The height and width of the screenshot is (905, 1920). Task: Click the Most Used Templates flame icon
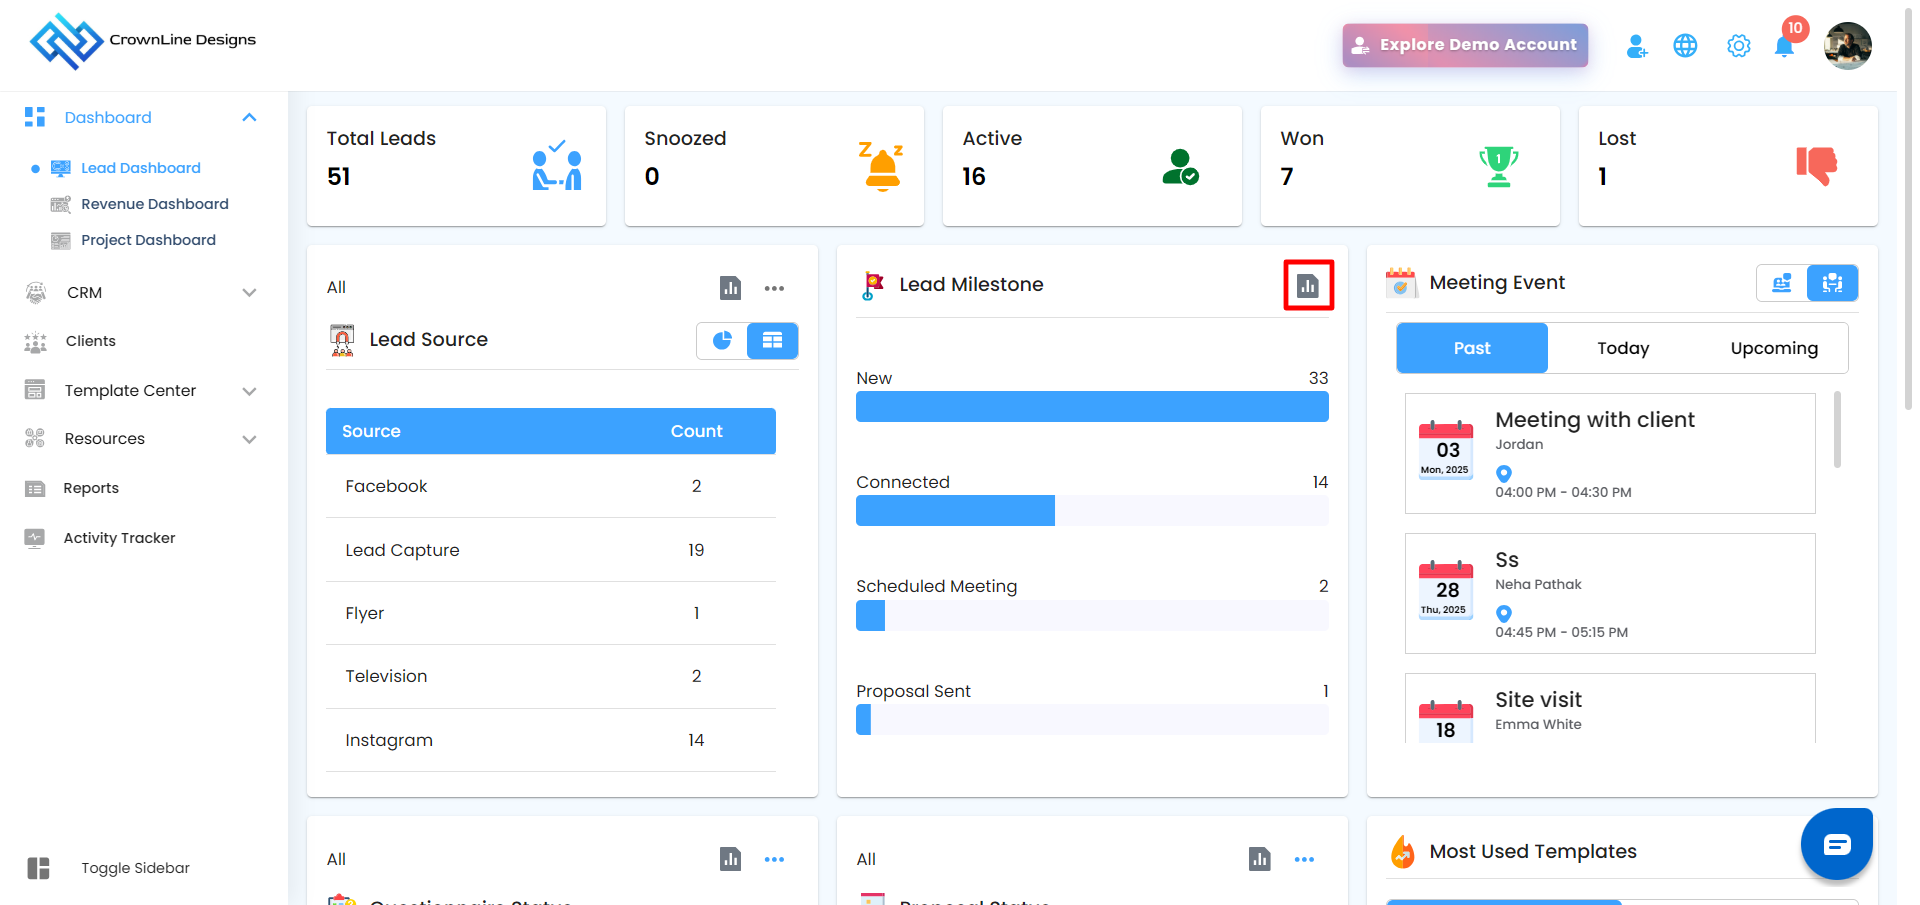coord(1403,852)
